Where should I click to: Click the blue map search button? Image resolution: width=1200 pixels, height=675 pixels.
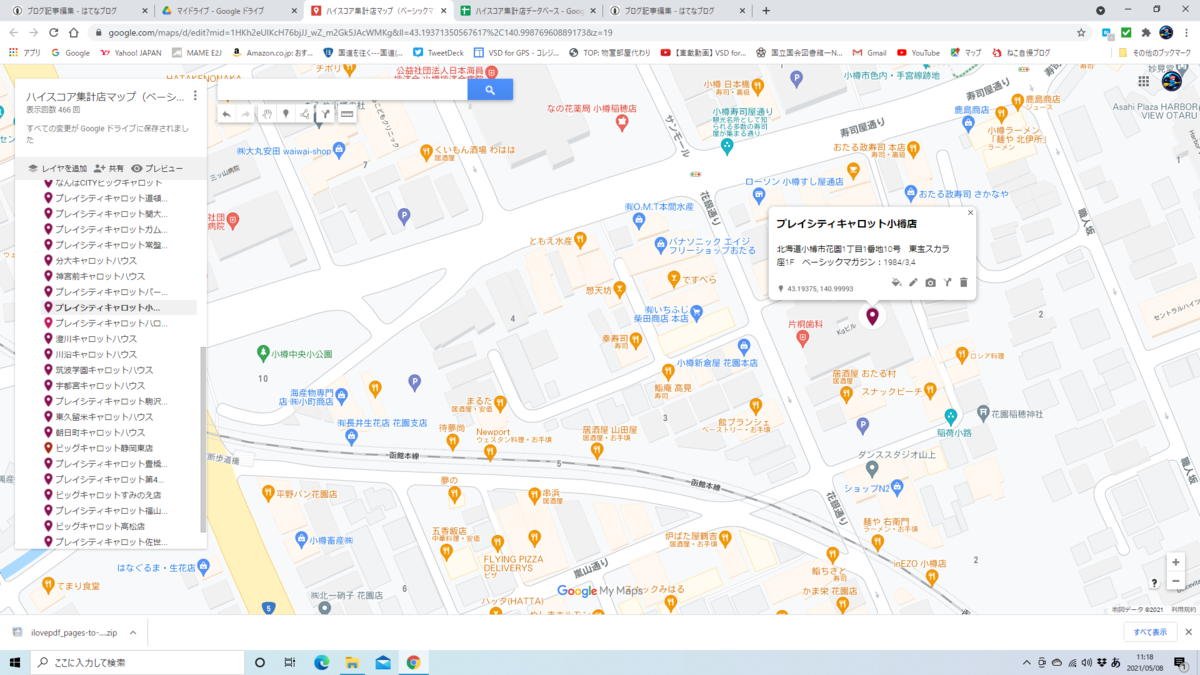pyautogui.click(x=490, y=90)
